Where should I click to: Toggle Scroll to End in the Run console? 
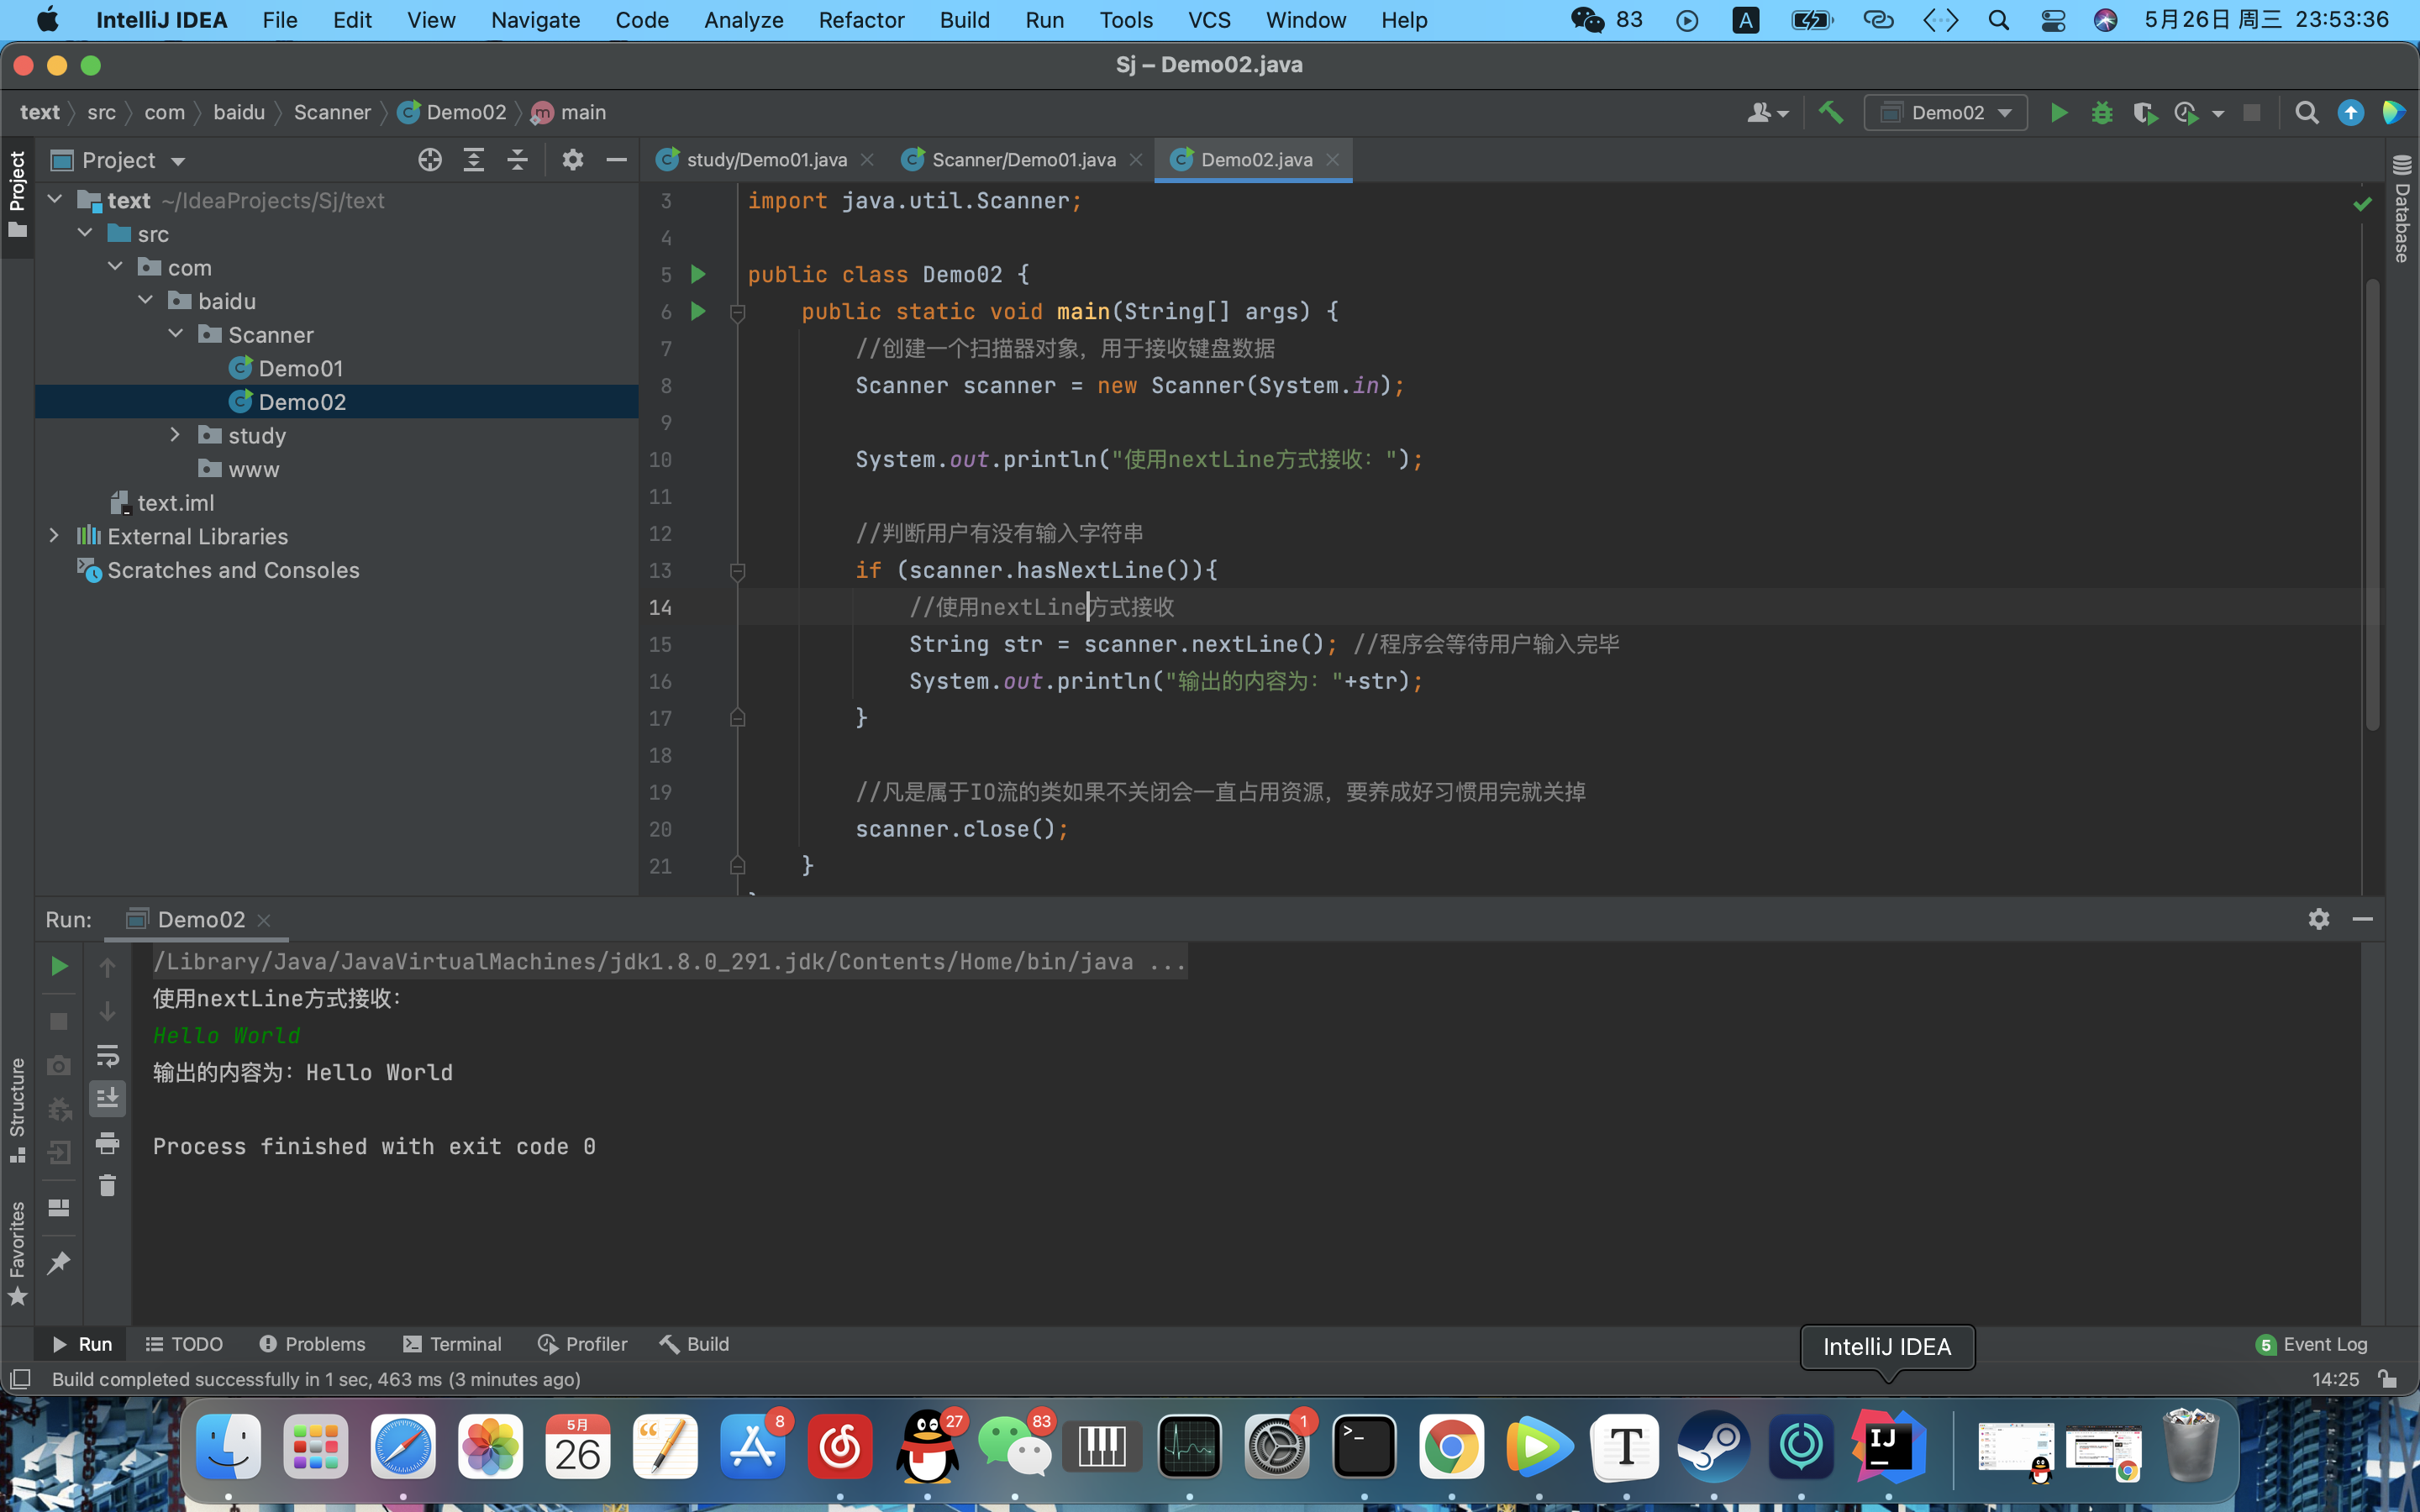[x=107, y=1098]
